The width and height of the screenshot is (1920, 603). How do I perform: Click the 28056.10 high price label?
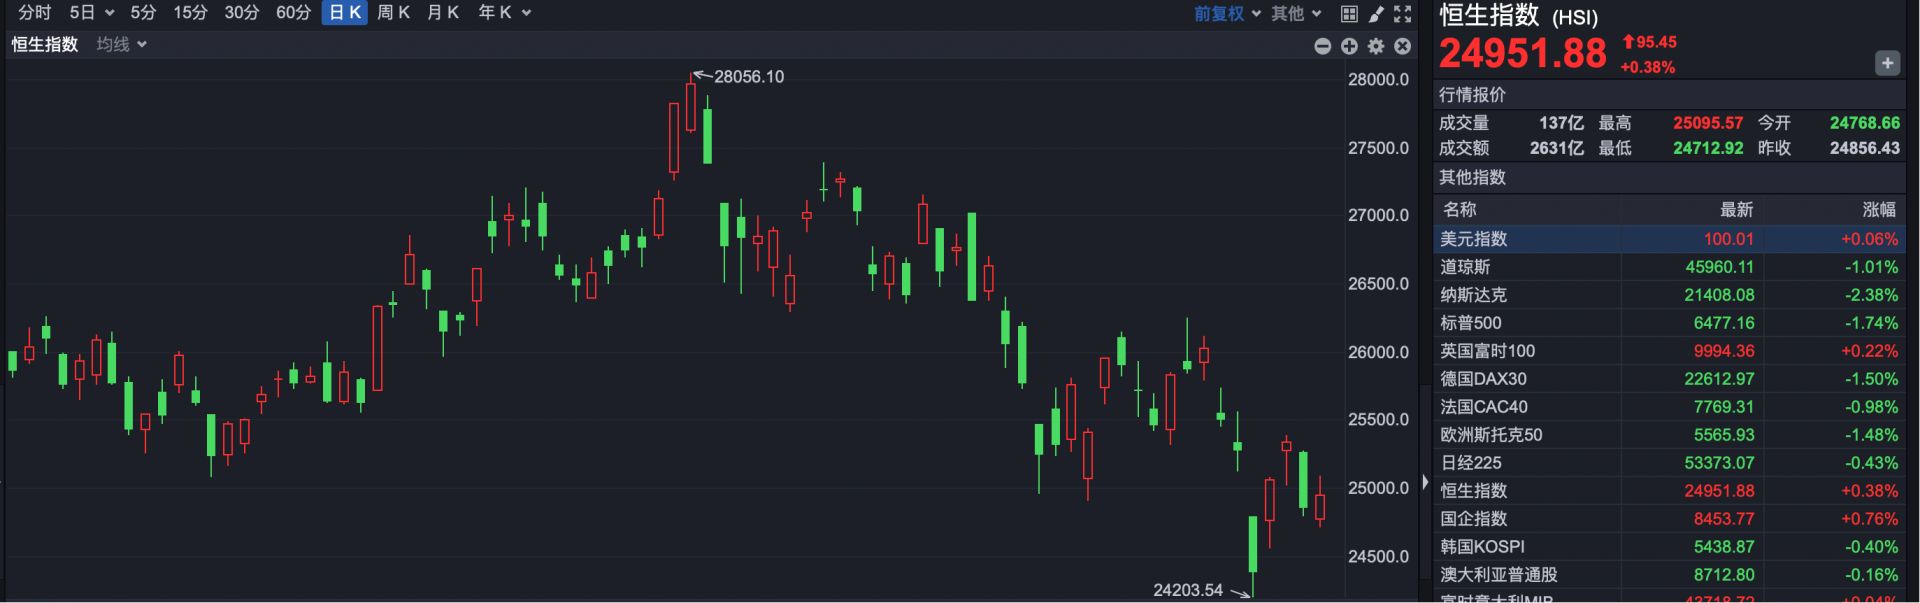click(x=748, y=77)
